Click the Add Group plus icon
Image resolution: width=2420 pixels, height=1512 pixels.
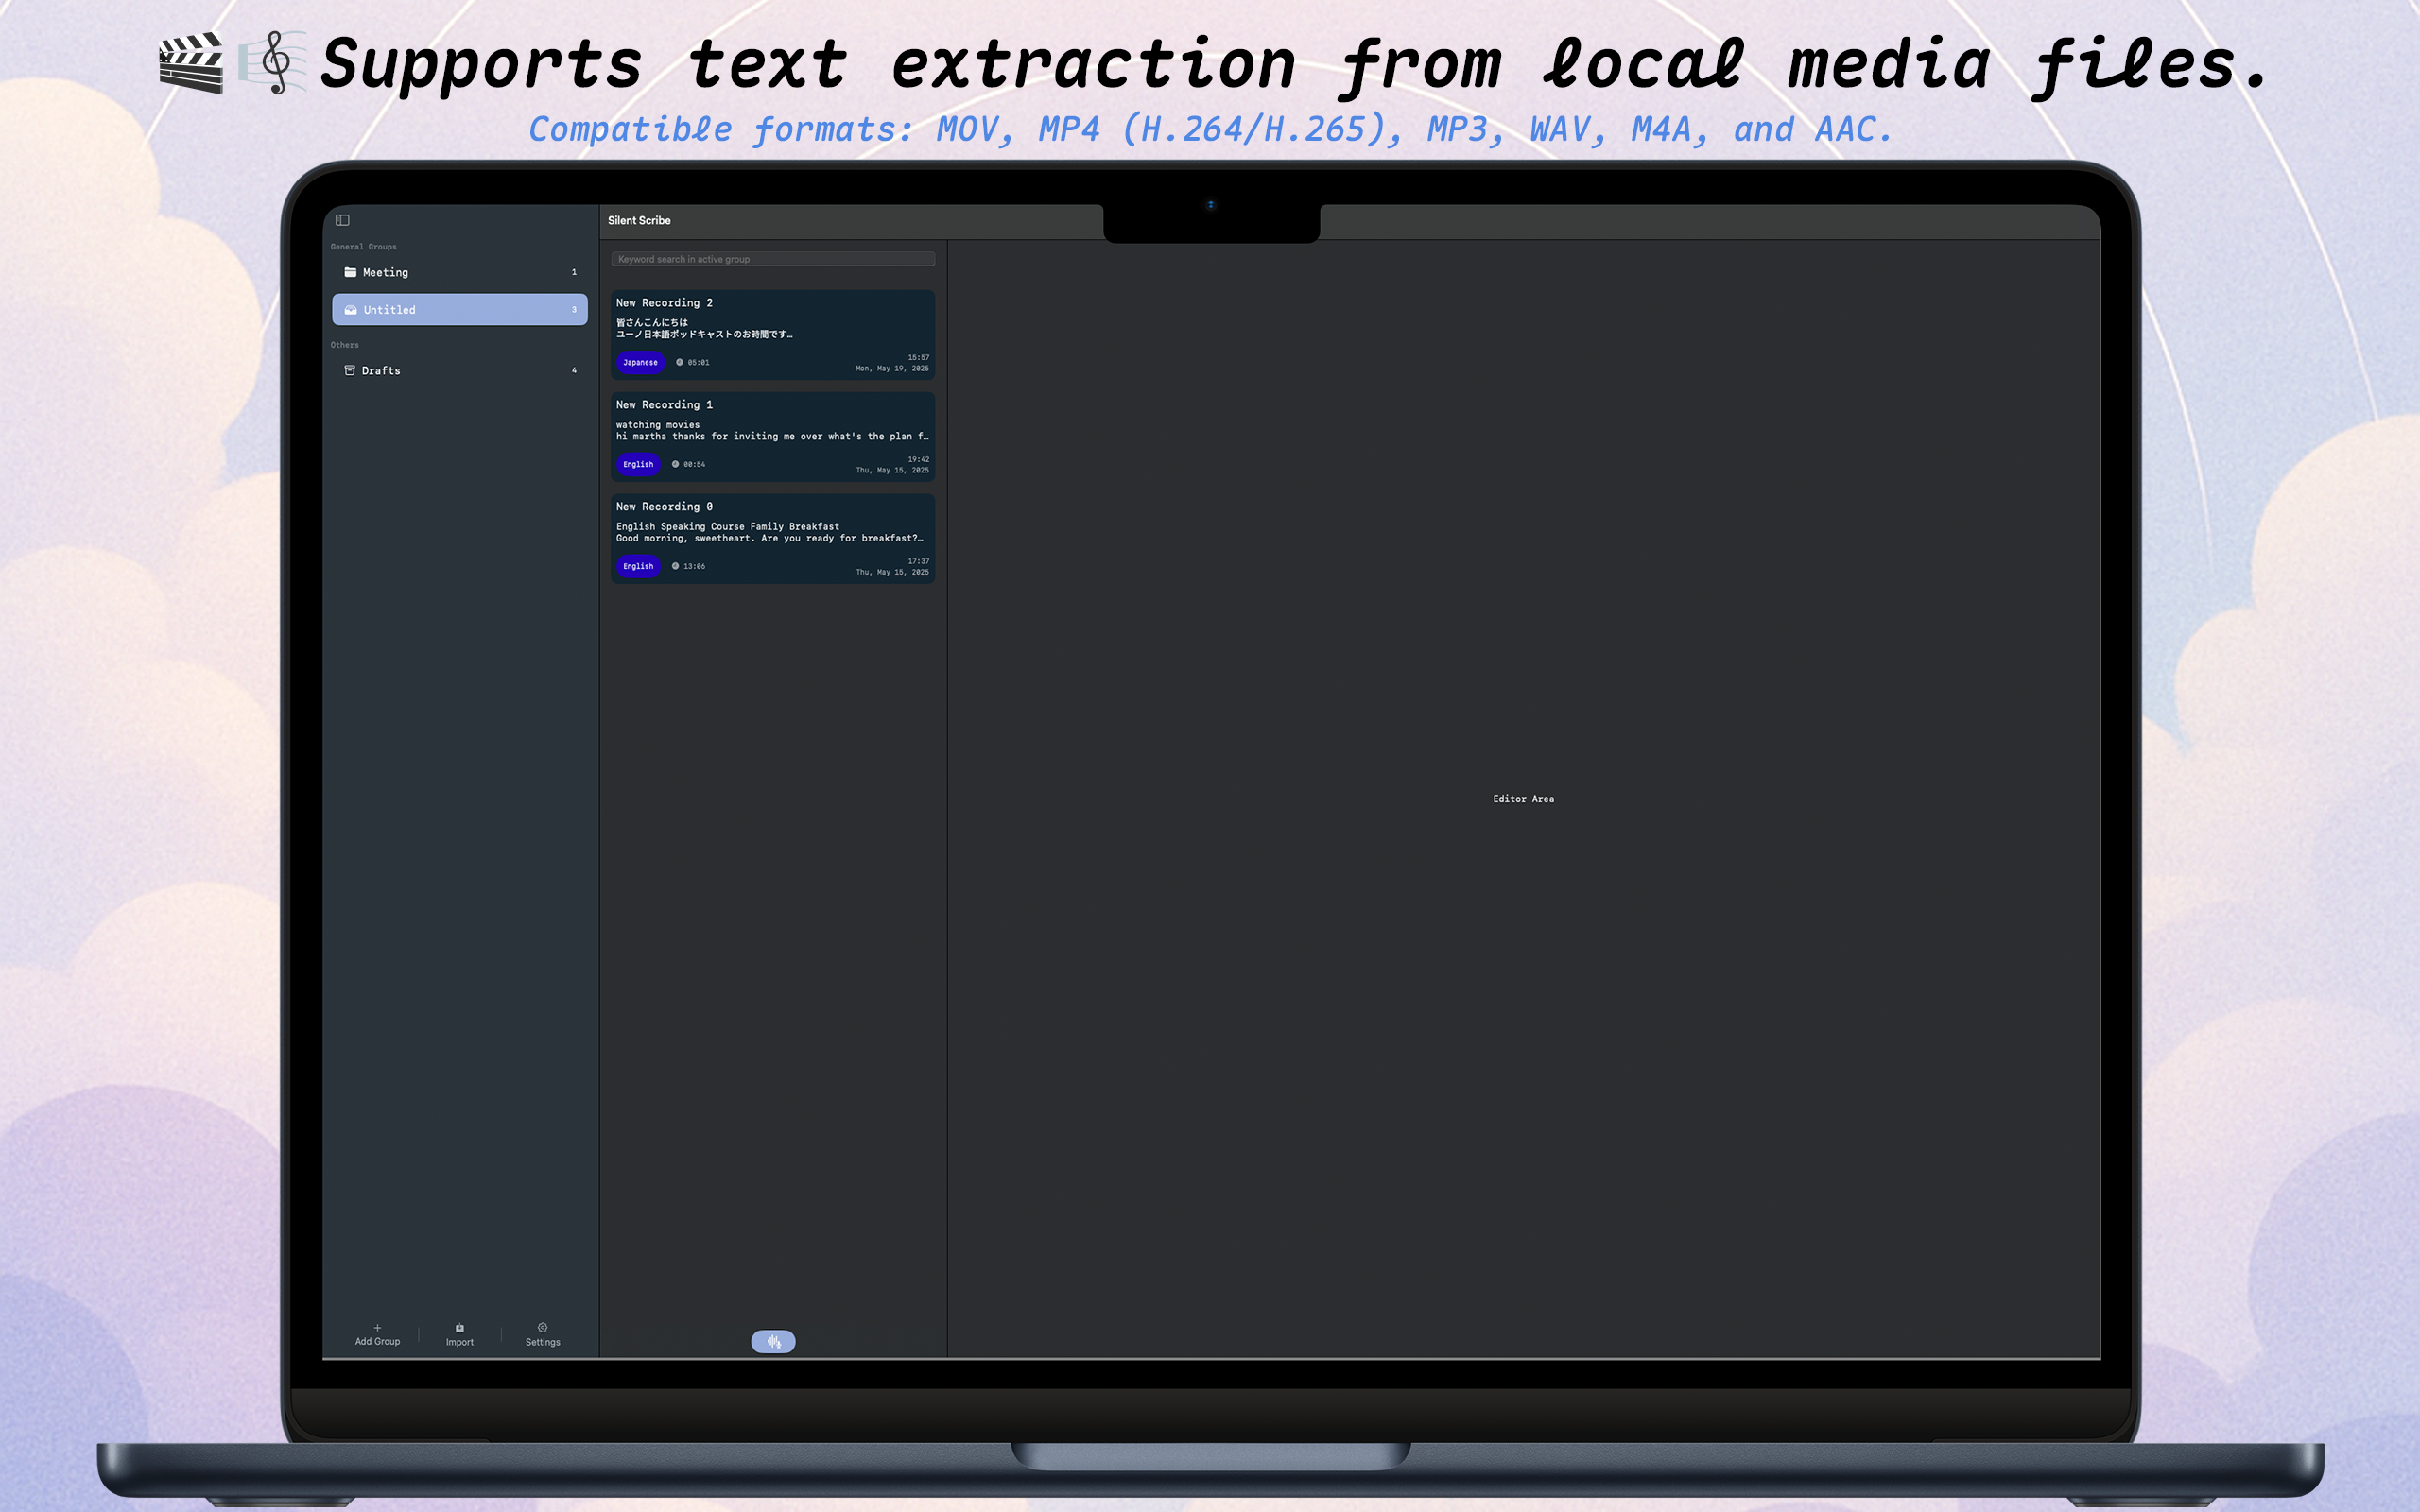click(x=377, y=1328)
